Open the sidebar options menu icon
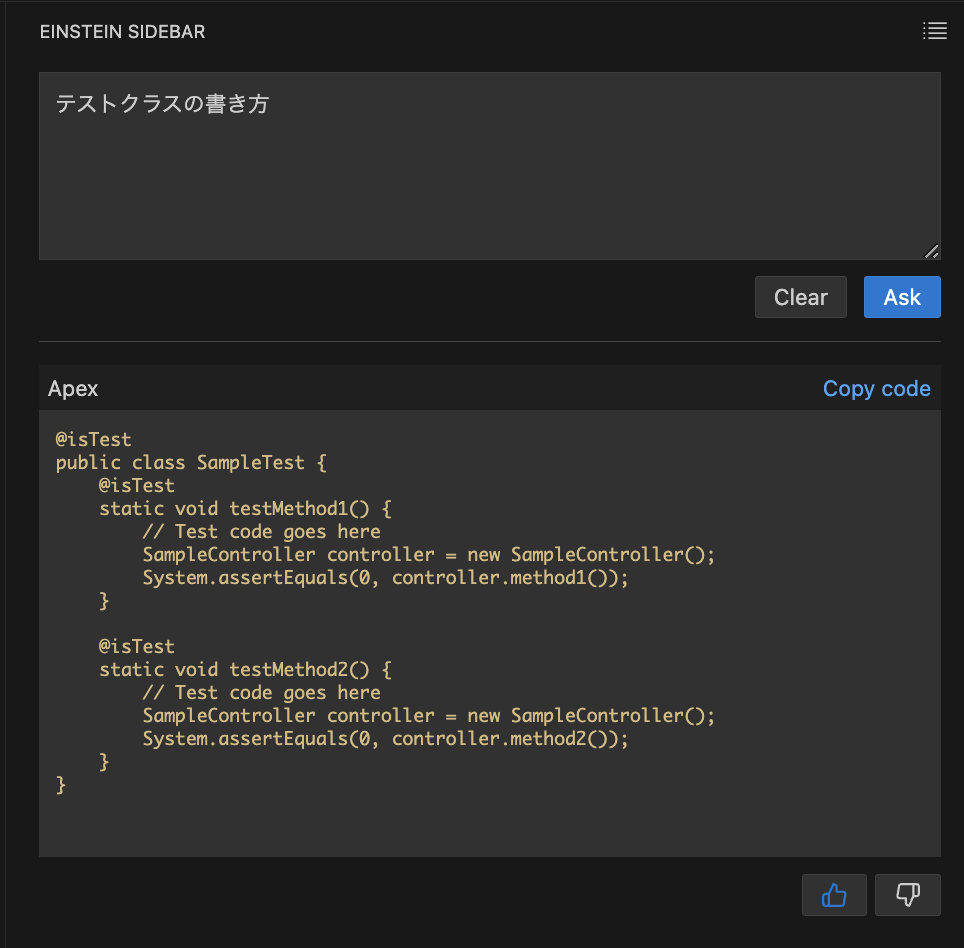964x948 pixels. pyautogui.click(x=934, y=30)
